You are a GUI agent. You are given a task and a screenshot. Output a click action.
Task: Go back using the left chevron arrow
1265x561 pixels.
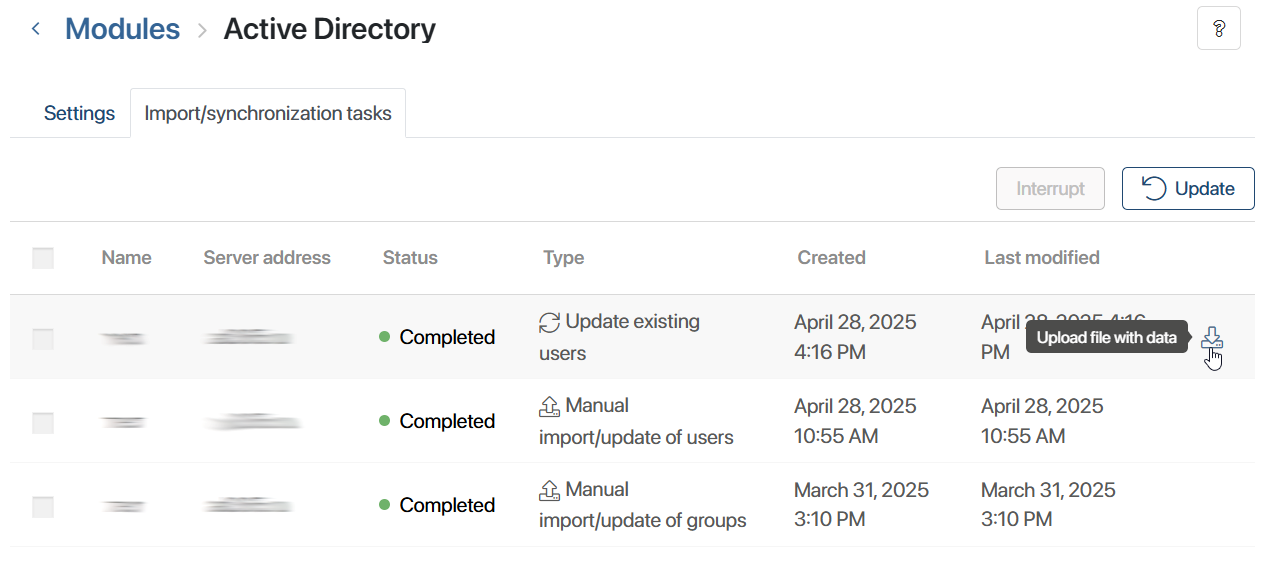pos(36,29)
